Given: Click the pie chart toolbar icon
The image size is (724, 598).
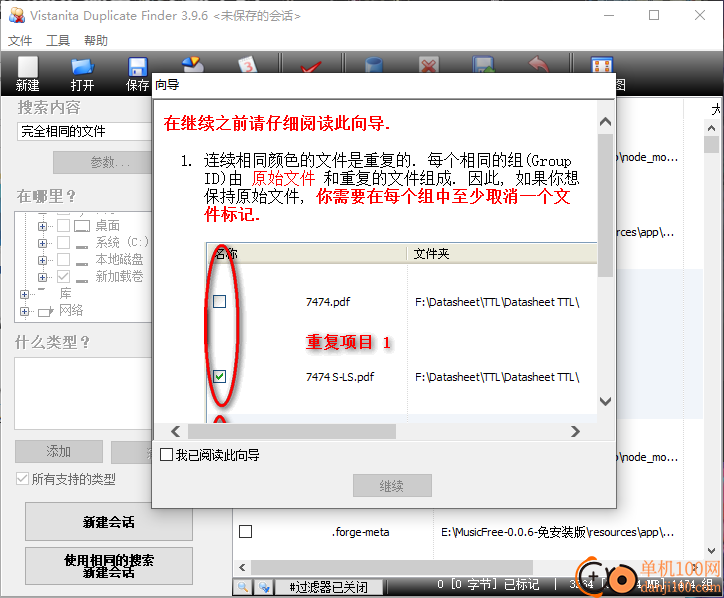Looking at the screenshot, I should 193,64.
